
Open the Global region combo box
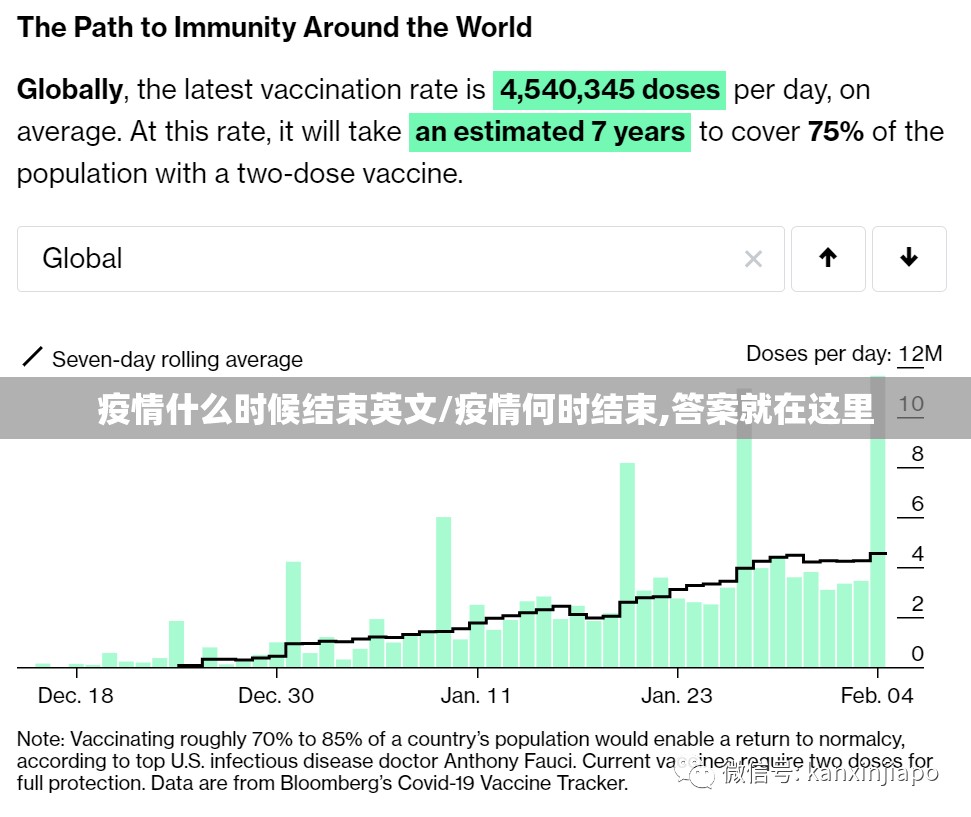tap(380, 259)
